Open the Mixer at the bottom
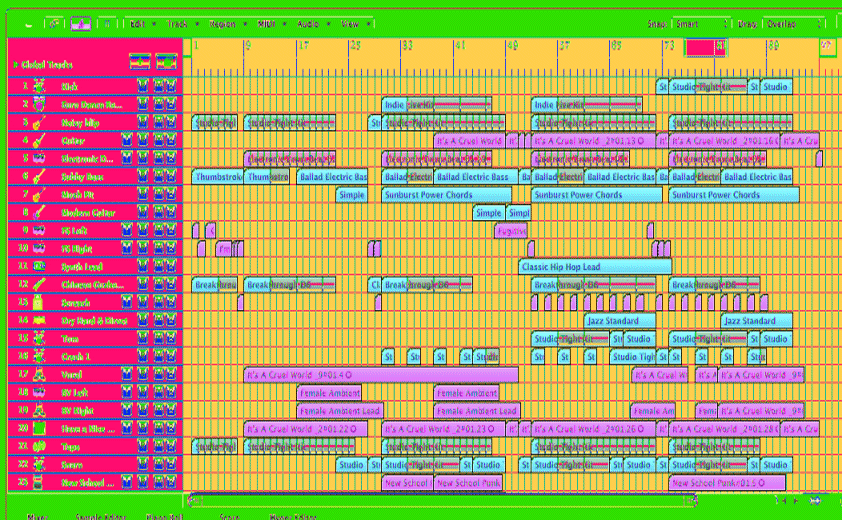Viewport: 842px width, 520px height. click(x=37, y=516)
